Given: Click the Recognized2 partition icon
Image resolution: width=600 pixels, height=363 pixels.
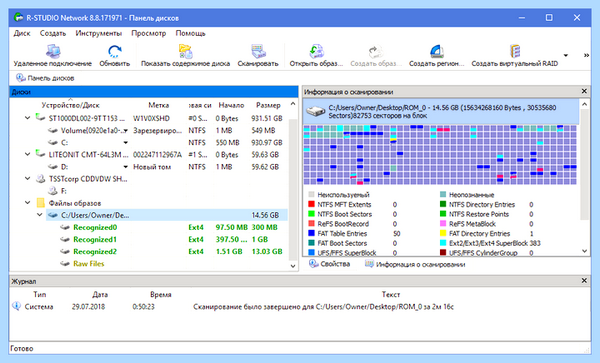Looking at the screenshot, I should pyautogui.click(x=65, y=252).
